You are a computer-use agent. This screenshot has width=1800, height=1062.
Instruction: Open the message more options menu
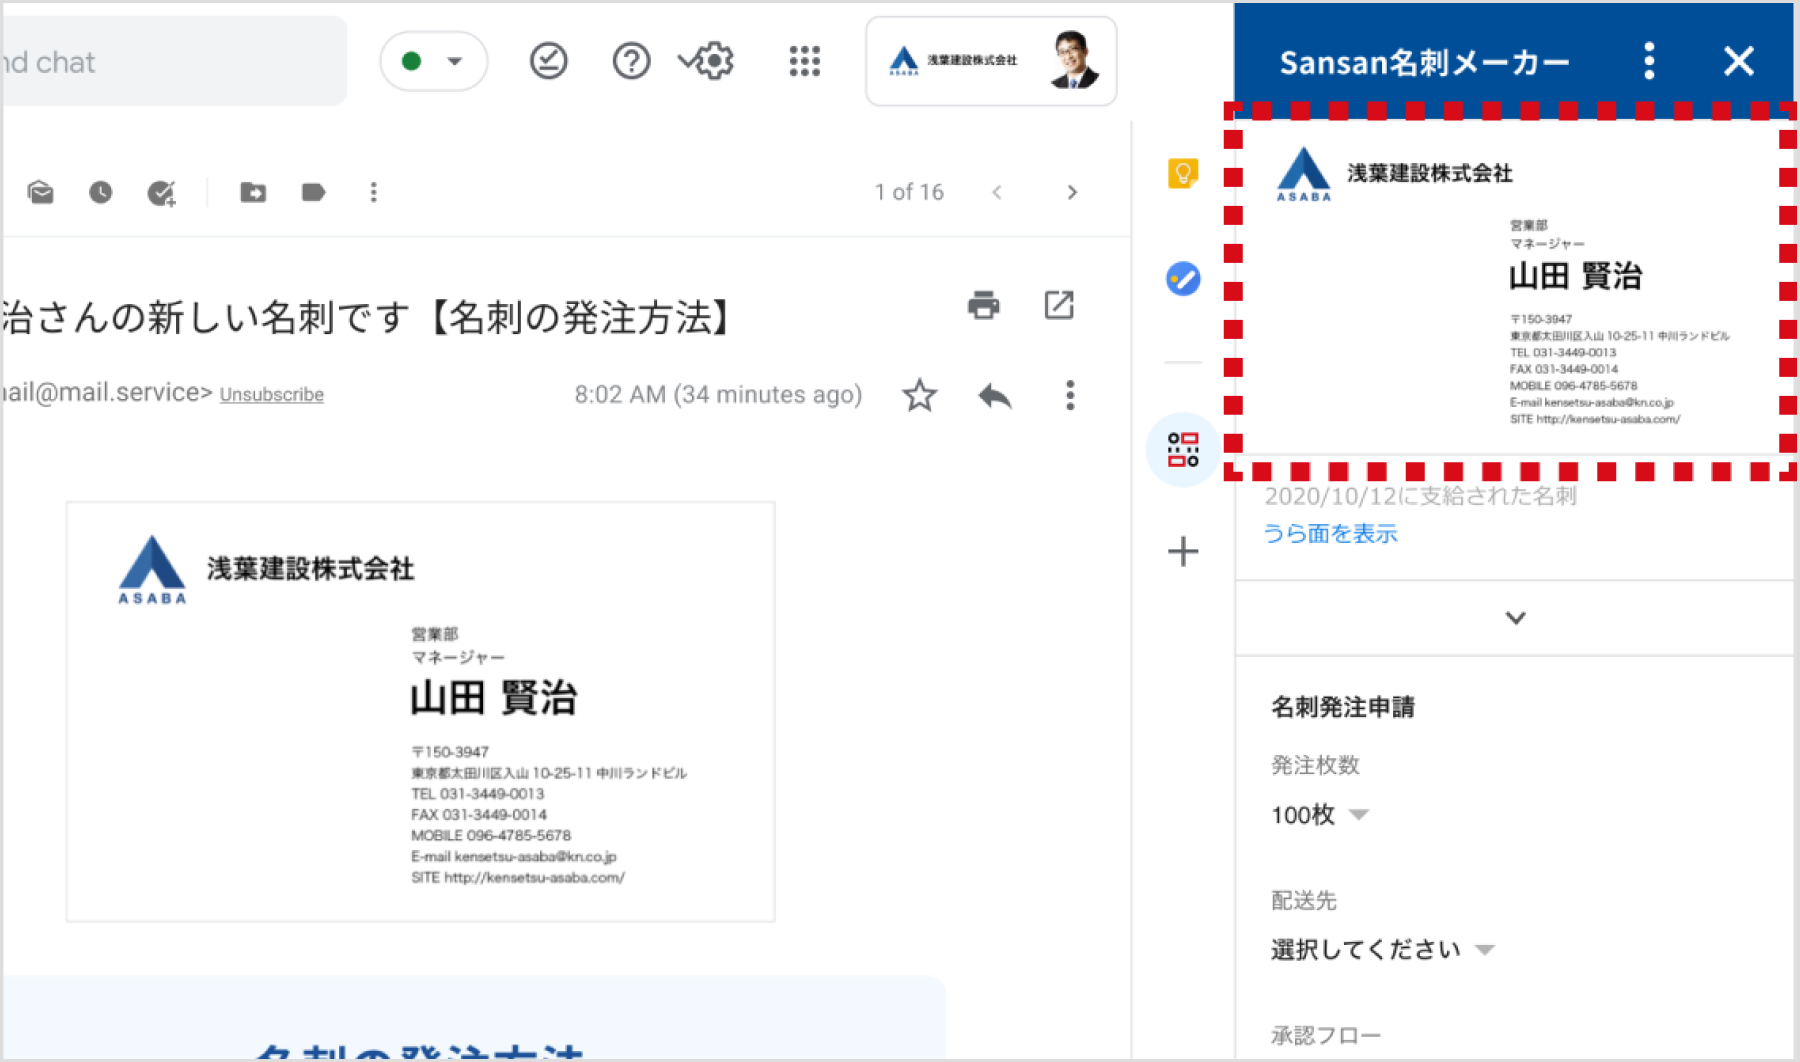click(1070, 395)
